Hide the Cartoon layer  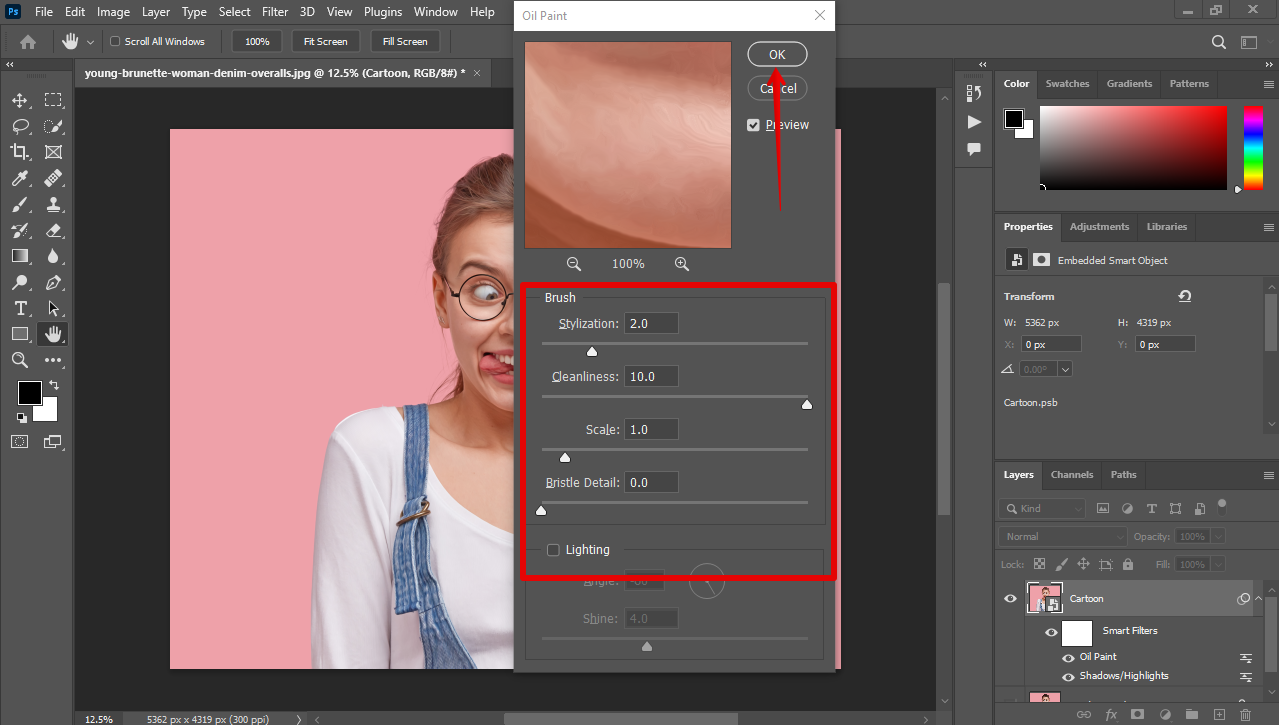point(1010,599)
